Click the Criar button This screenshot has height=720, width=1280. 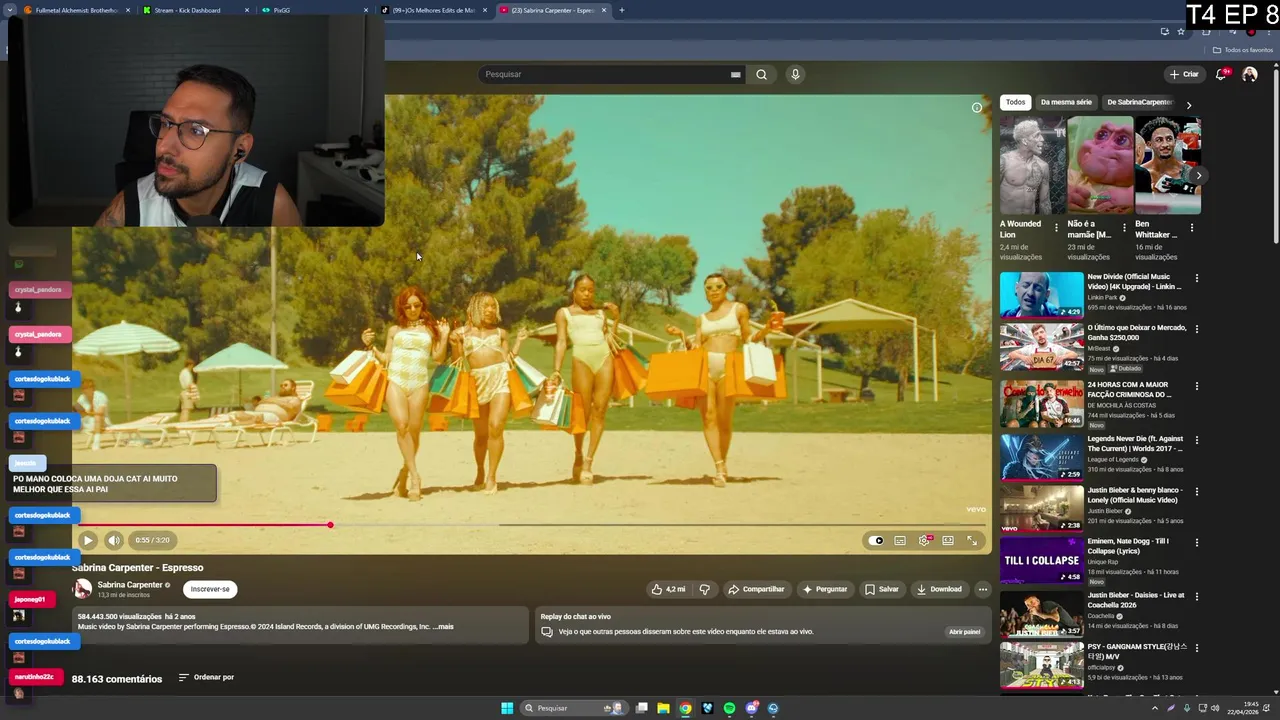pos(1184,74)
